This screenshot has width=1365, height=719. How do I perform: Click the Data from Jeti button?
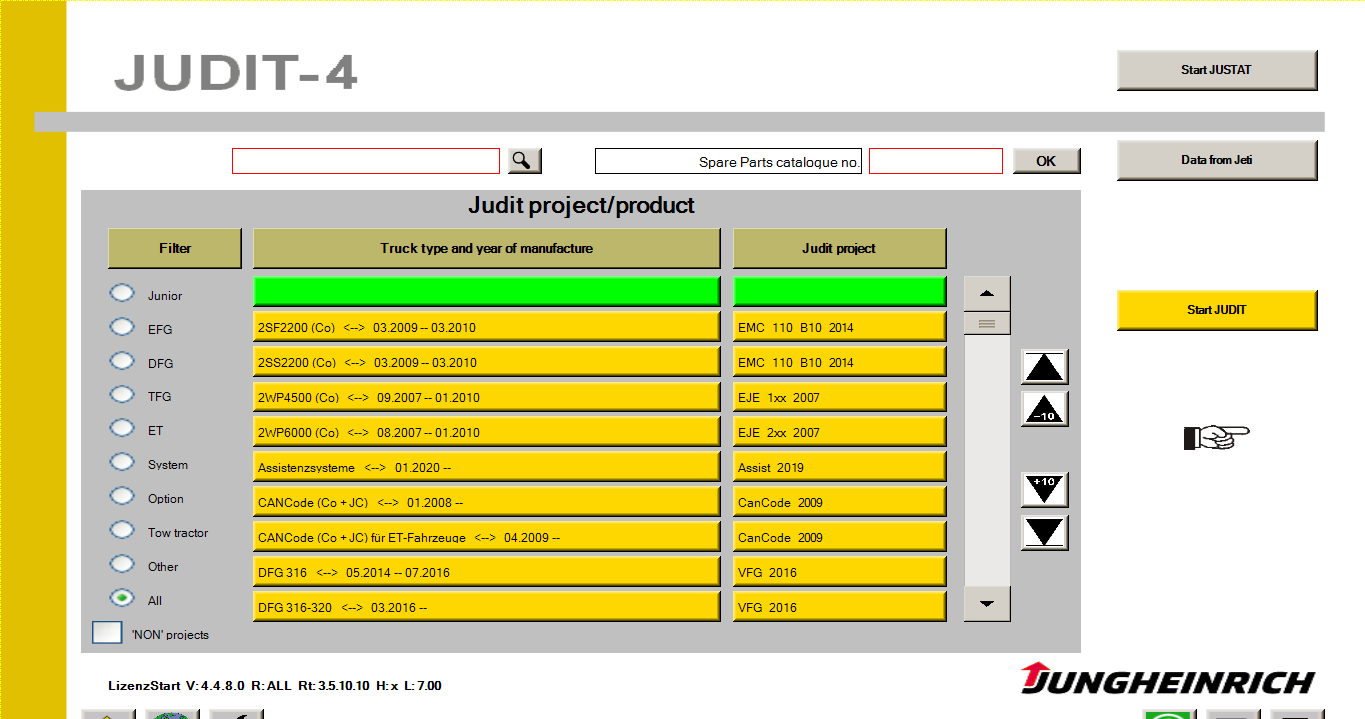pyautogui.click(x=1217, y=160)
